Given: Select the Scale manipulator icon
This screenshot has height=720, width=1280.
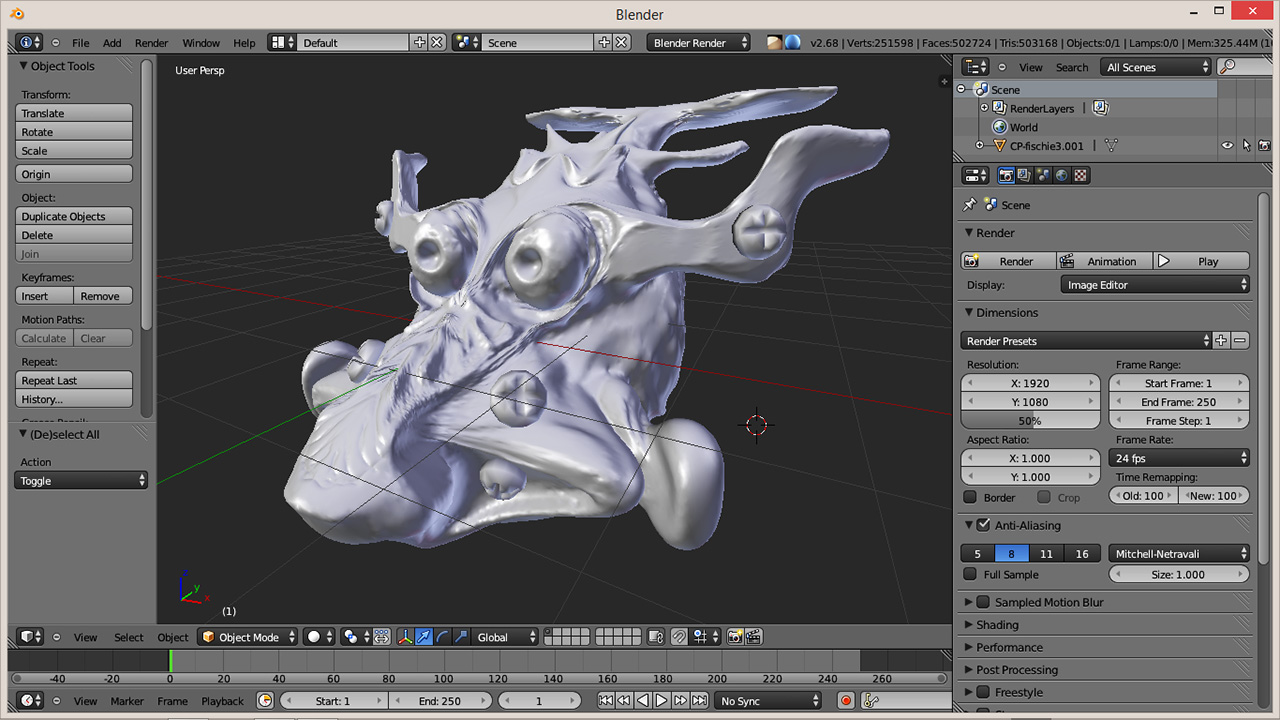Looking at the screenshot, I should click(461, 637).
